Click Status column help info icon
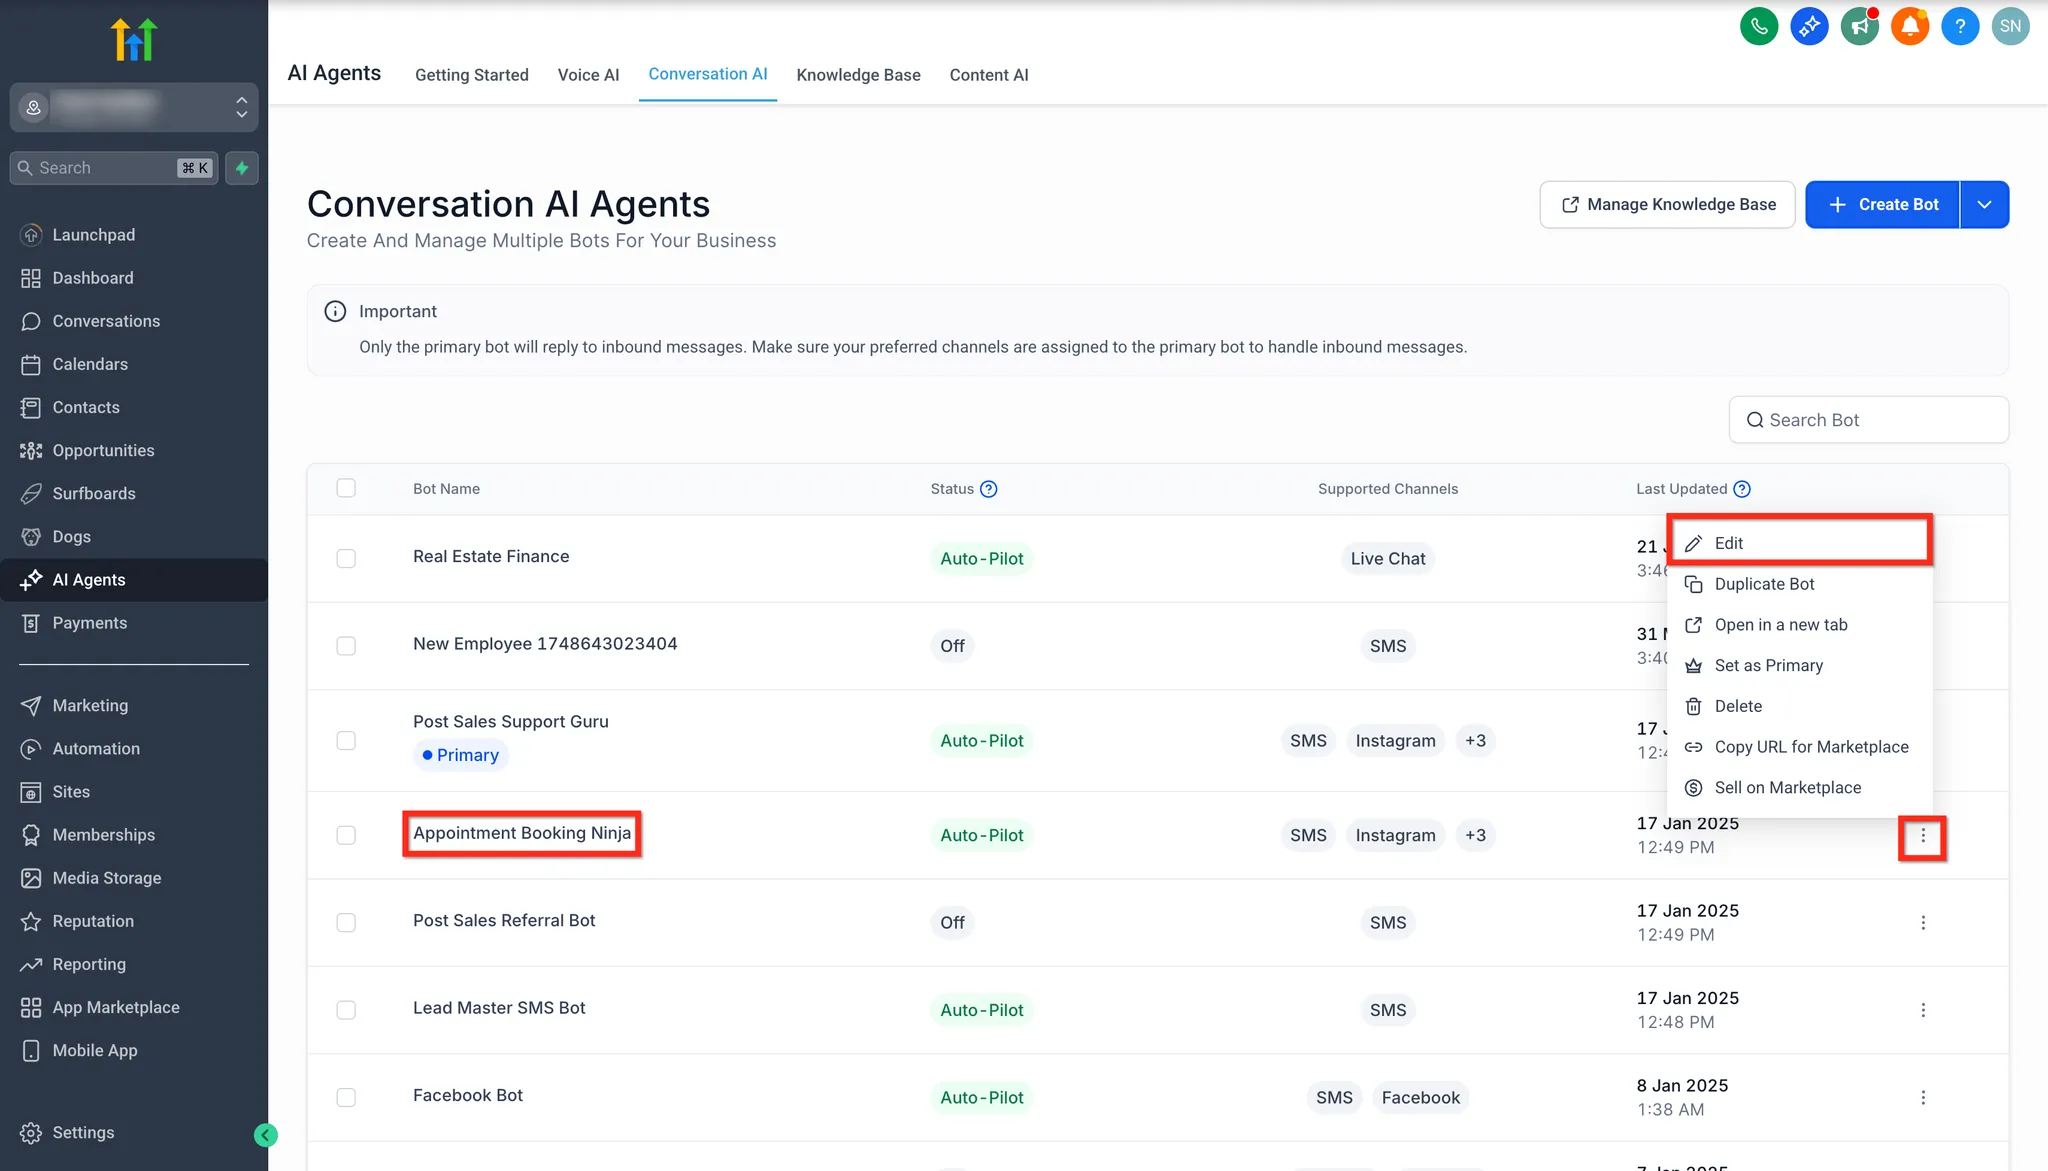 988,489
